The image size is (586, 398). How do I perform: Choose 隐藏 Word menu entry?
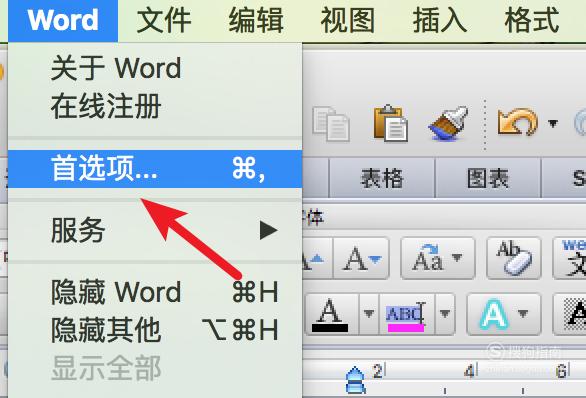coord(155,292)
